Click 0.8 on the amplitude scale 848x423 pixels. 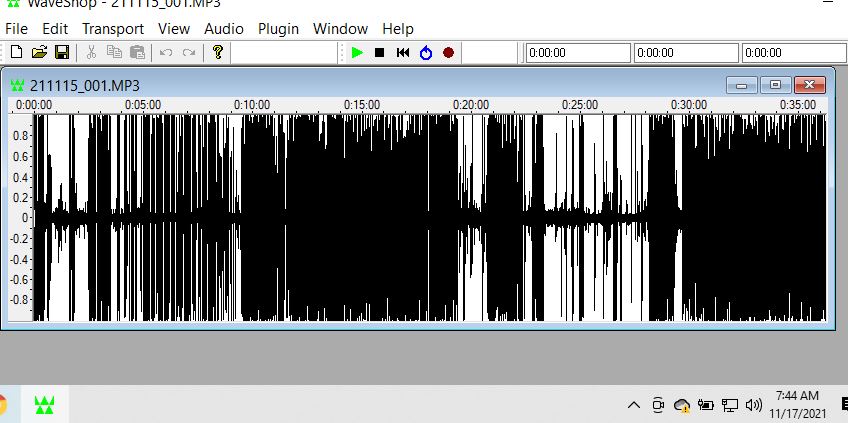click(x=21, y=136)
